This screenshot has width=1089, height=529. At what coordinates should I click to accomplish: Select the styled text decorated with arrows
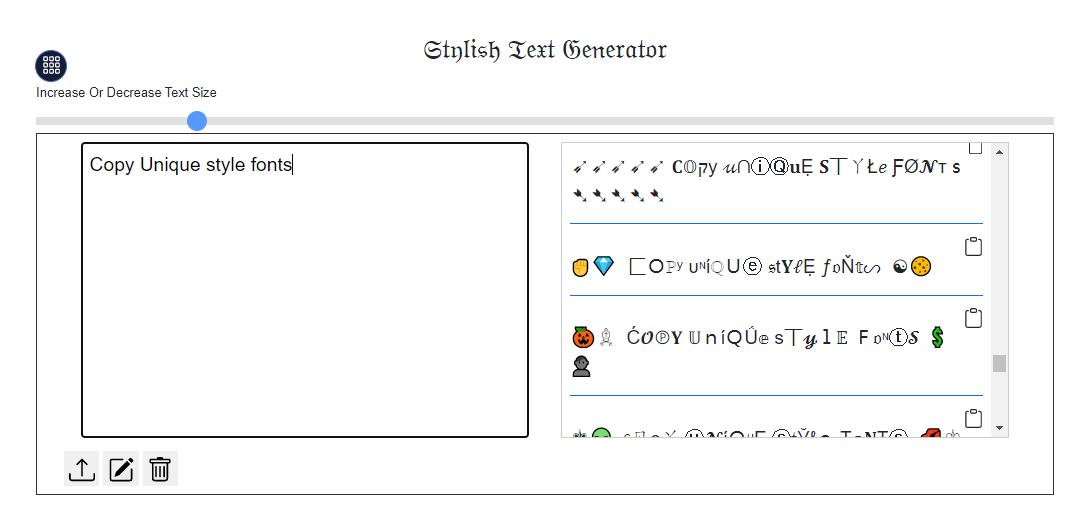766,181
